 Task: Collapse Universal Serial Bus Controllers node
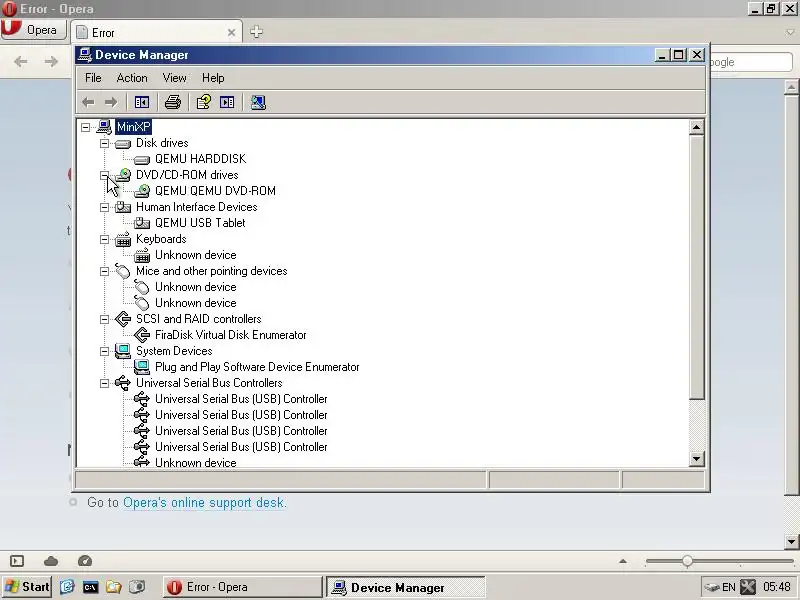coord(104,383)
